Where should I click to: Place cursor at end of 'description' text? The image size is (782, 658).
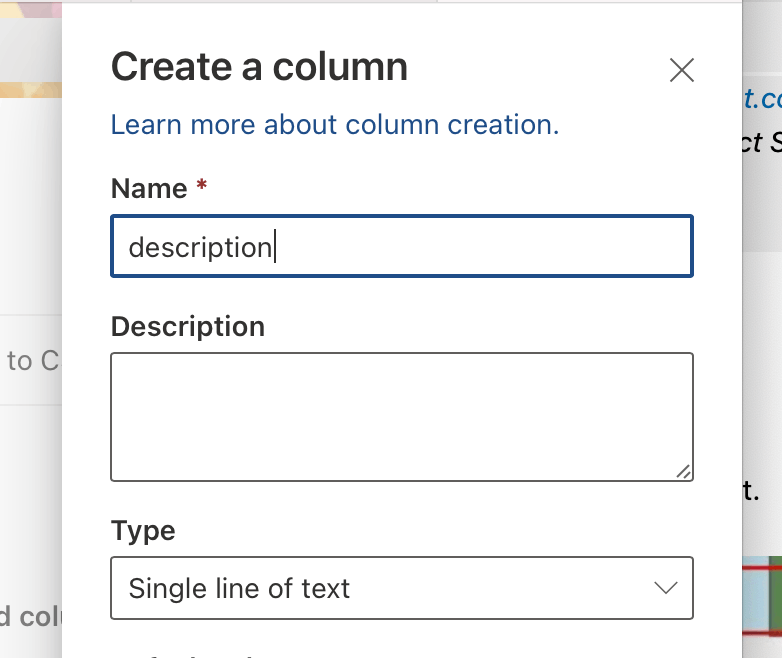[274, 247]
